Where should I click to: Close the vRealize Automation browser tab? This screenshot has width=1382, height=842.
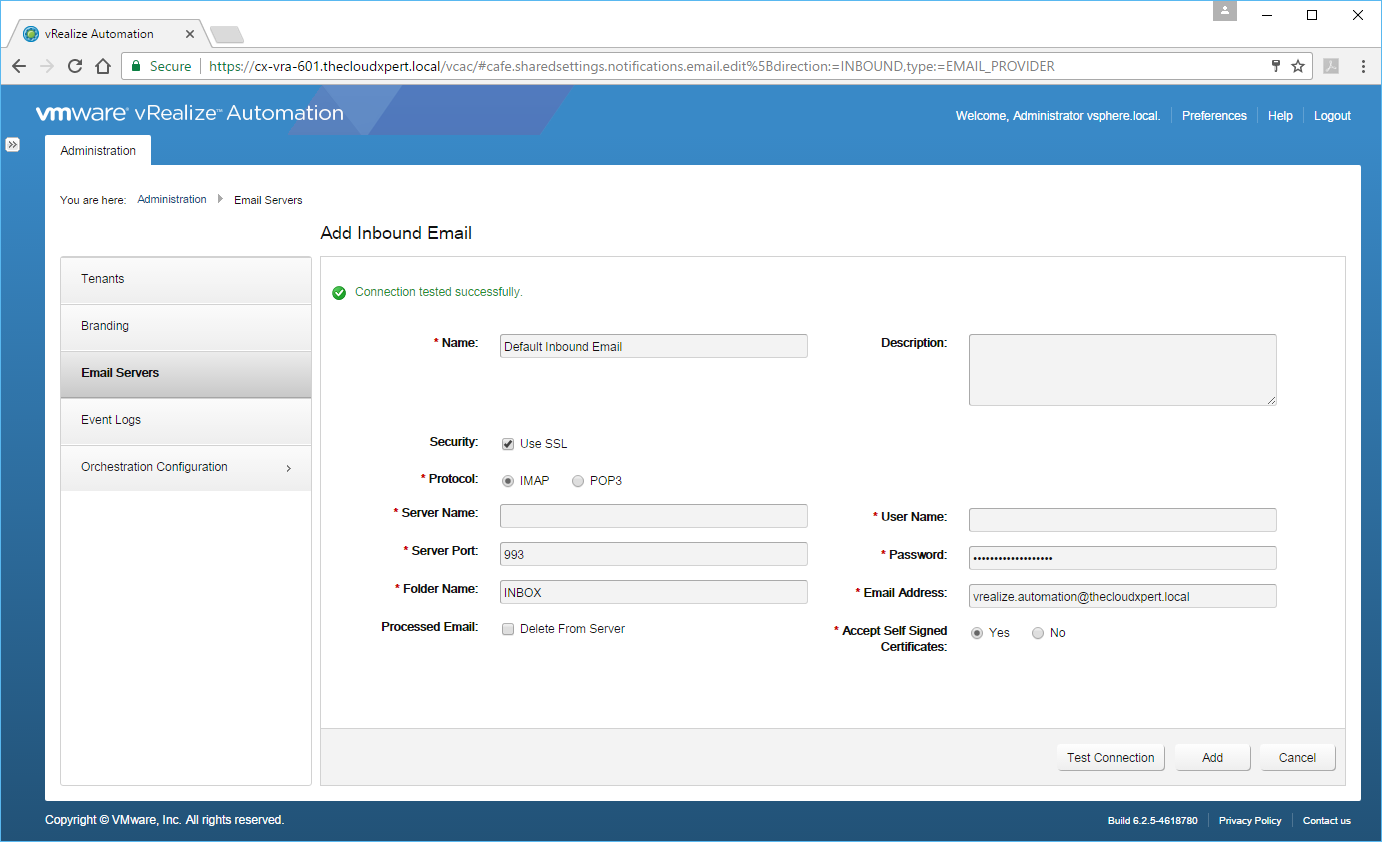click(191, 34)
